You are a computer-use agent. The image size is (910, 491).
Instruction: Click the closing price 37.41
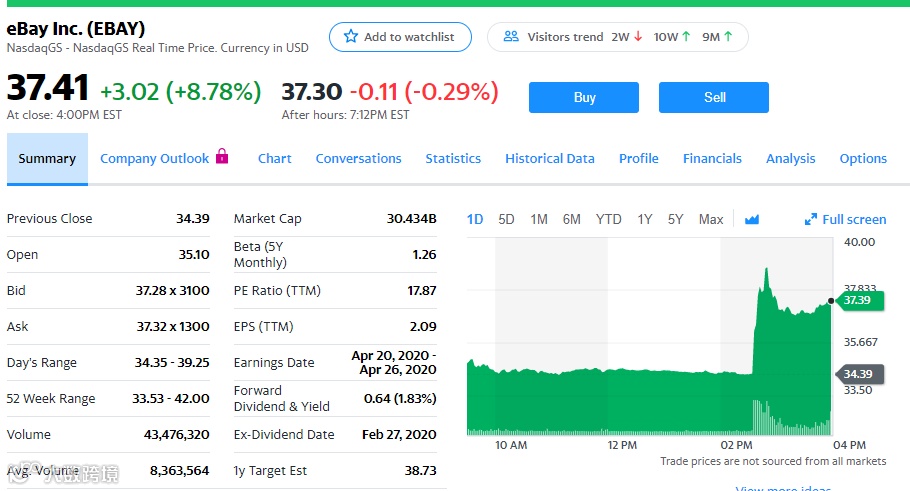pyautogui.click(x=48, y=88)
